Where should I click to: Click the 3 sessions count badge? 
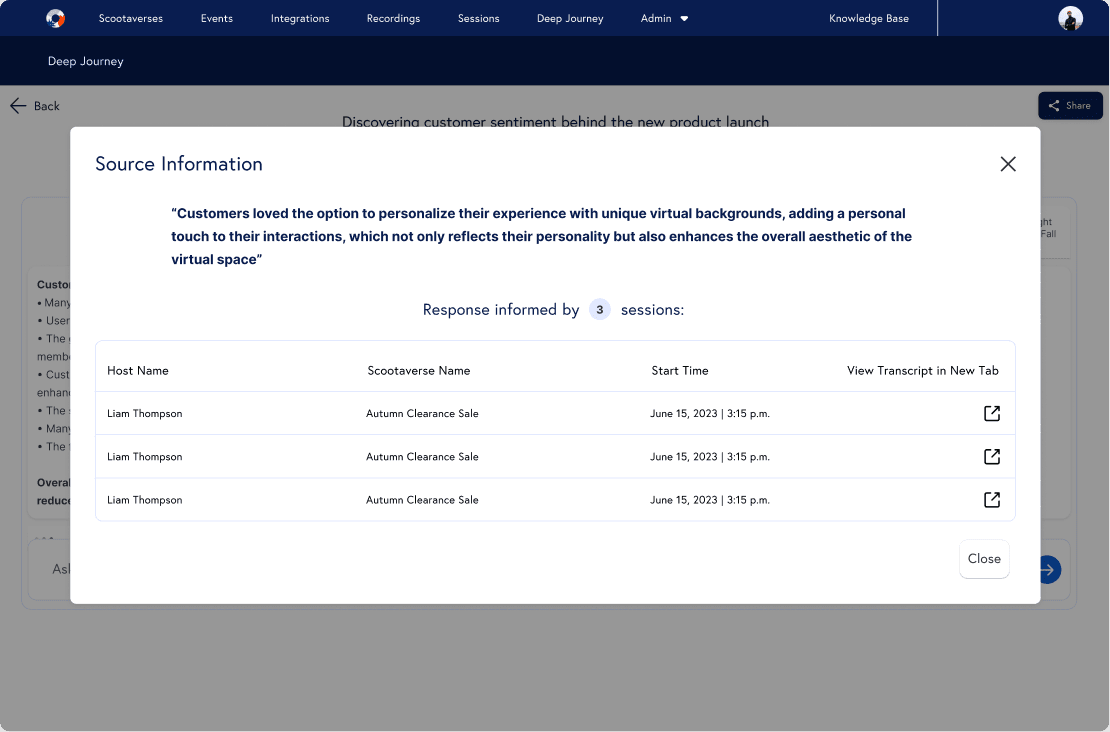(599, 310)
